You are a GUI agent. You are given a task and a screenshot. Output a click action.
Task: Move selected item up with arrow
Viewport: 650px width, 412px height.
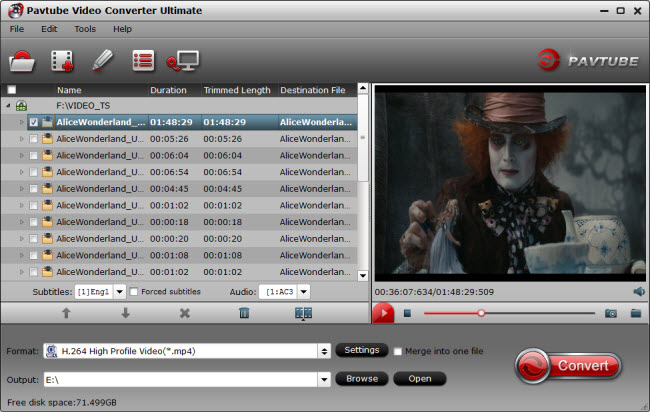(x=66, y=313)
